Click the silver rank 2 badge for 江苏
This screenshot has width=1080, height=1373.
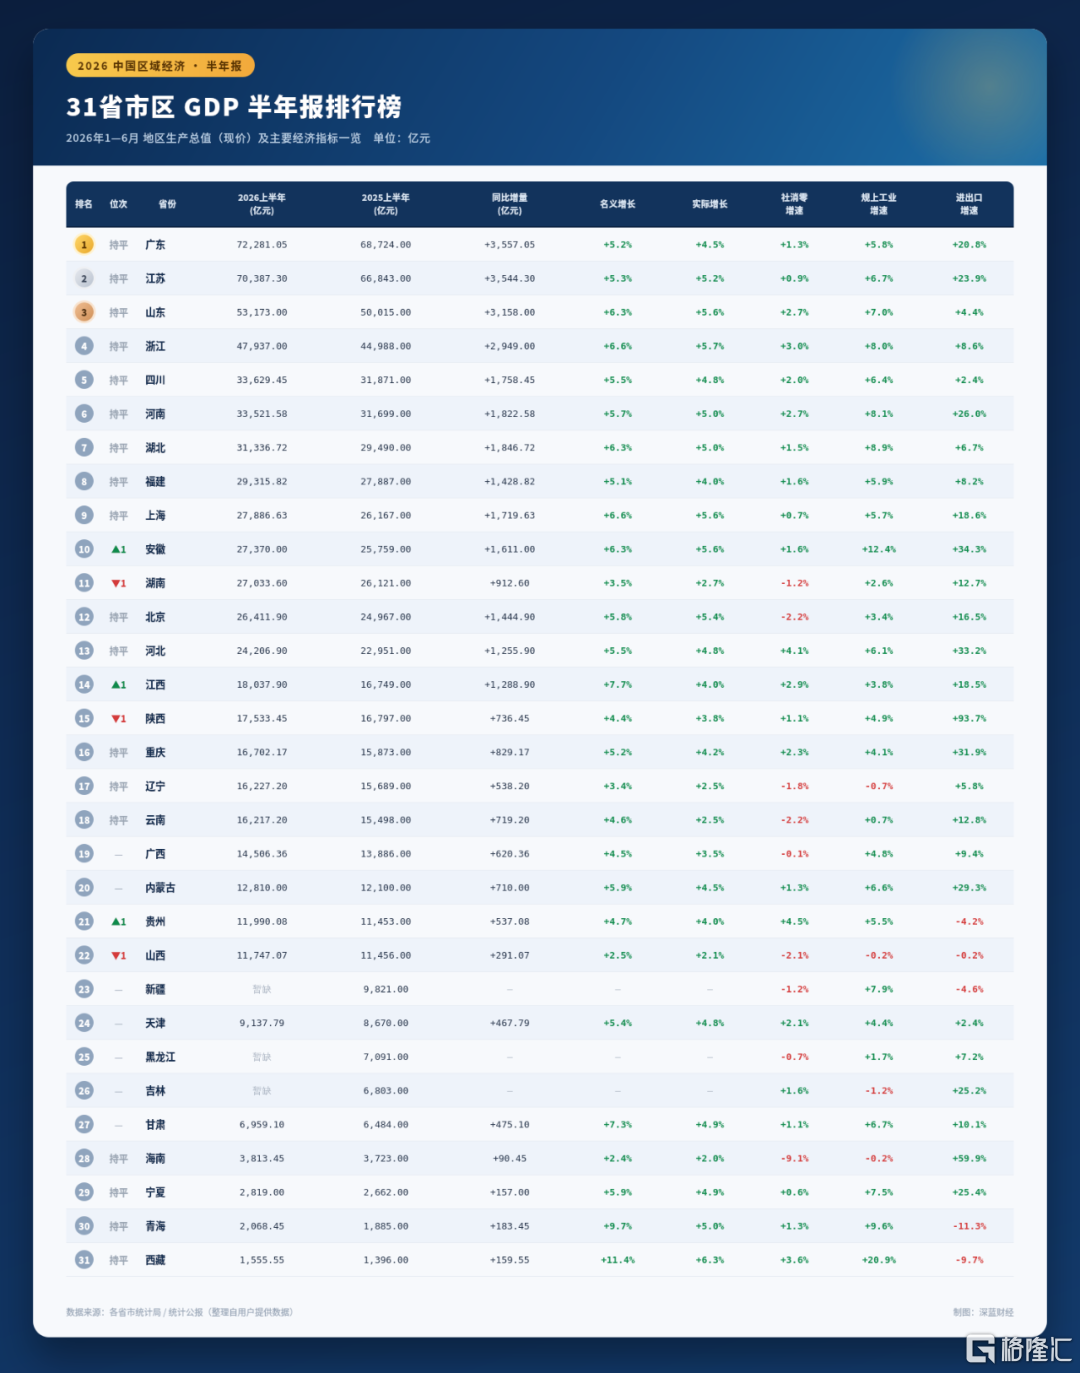point(84,279)
